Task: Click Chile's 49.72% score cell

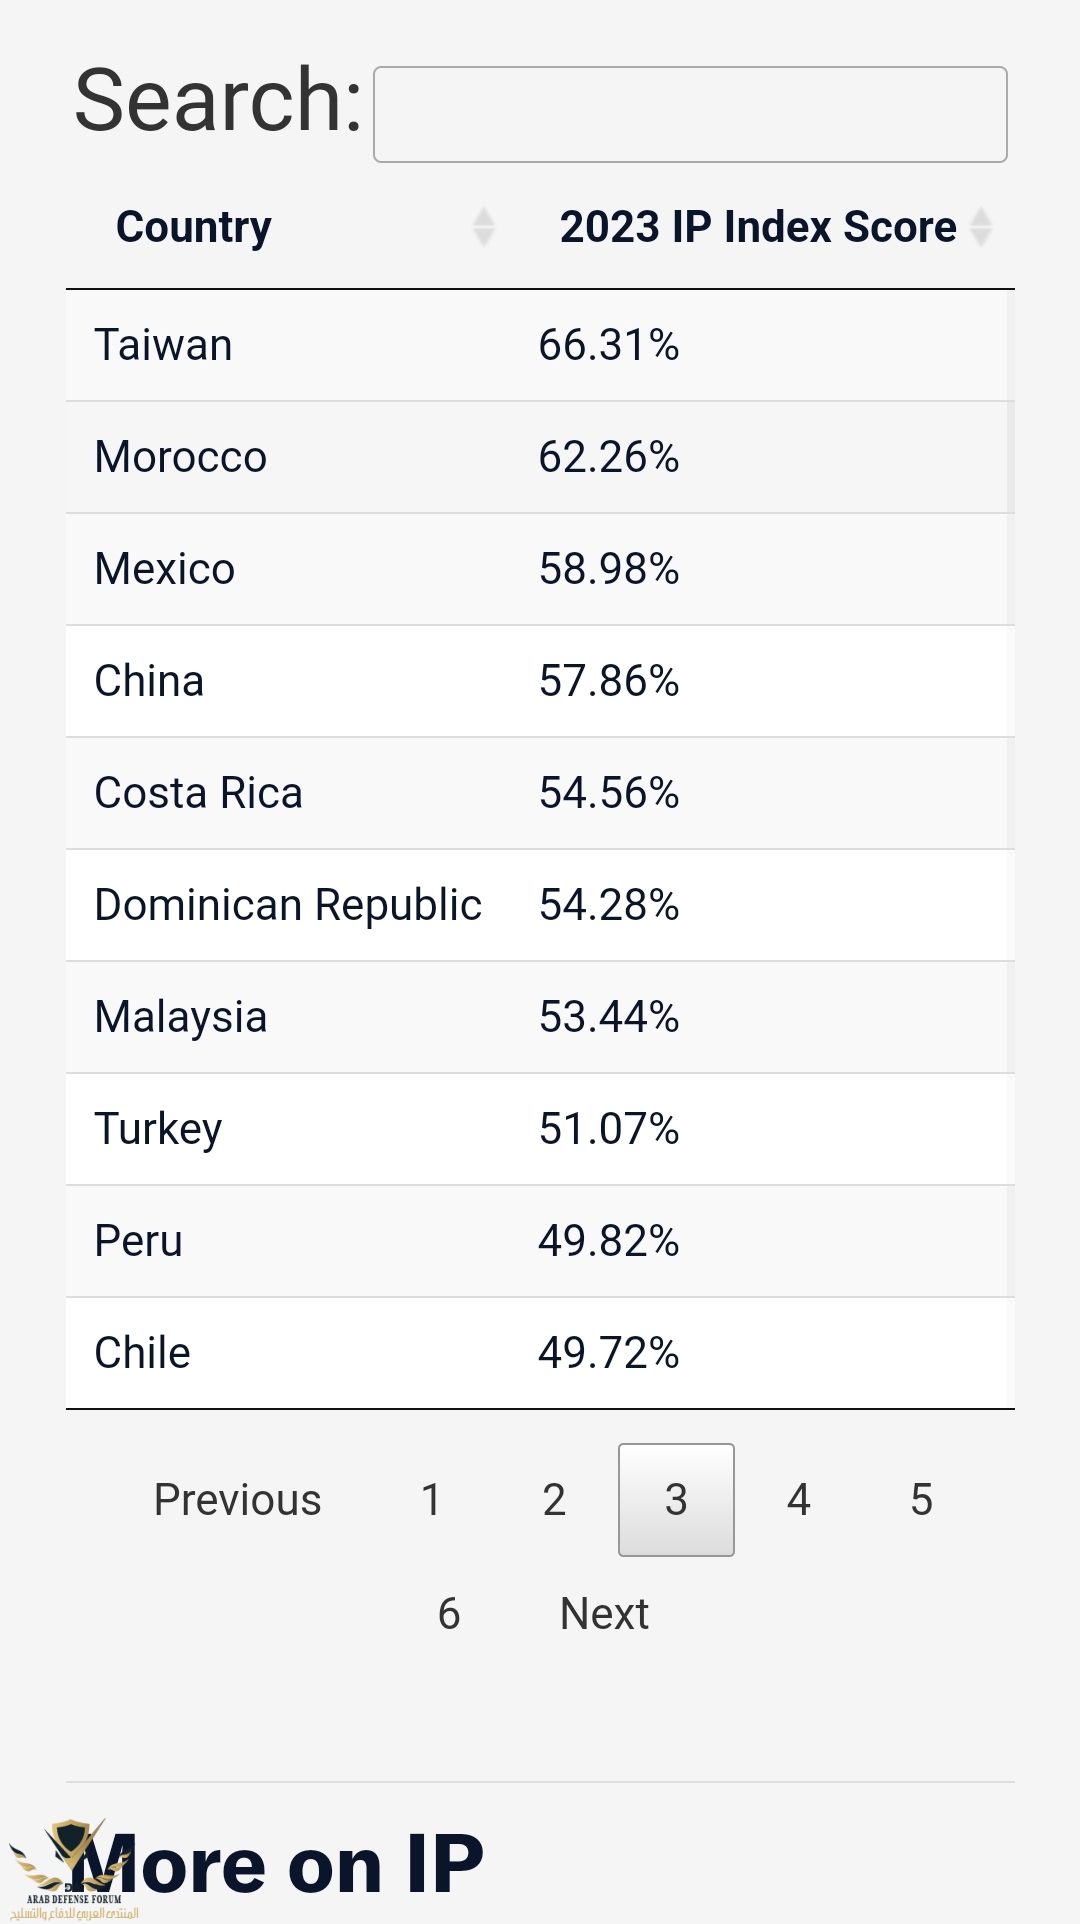Action: click(609, 1354)
